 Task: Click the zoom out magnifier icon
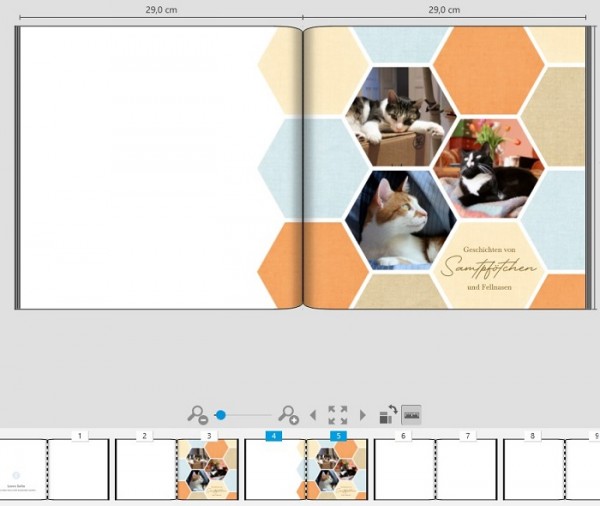tap(197, 415)
